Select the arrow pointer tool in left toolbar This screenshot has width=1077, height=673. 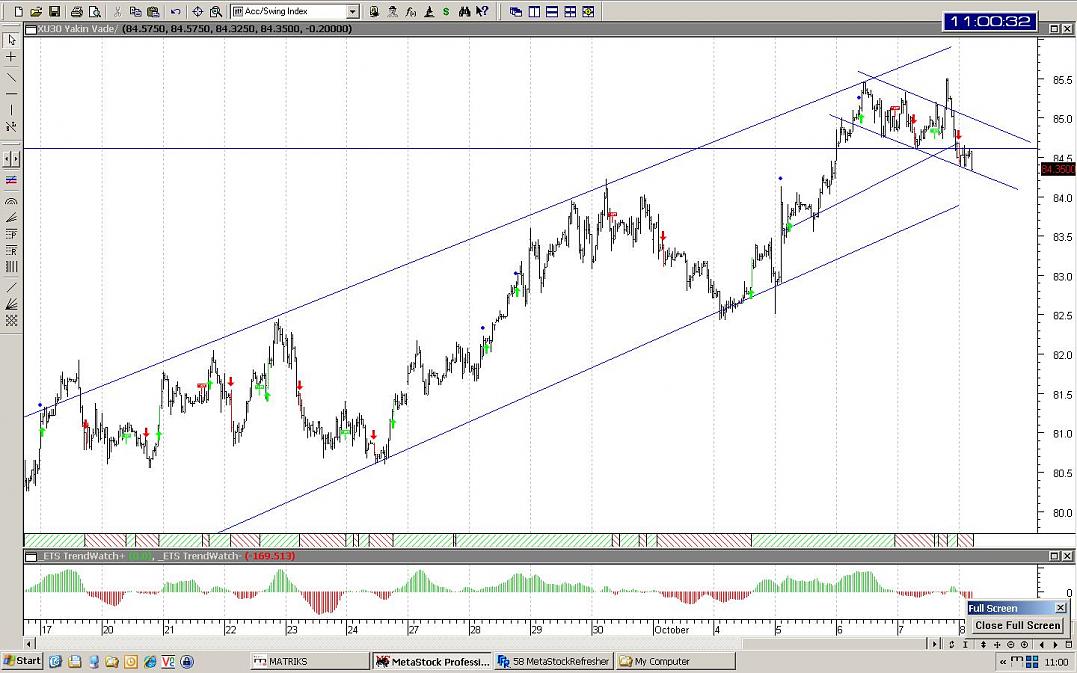click(x=11, y=40)
